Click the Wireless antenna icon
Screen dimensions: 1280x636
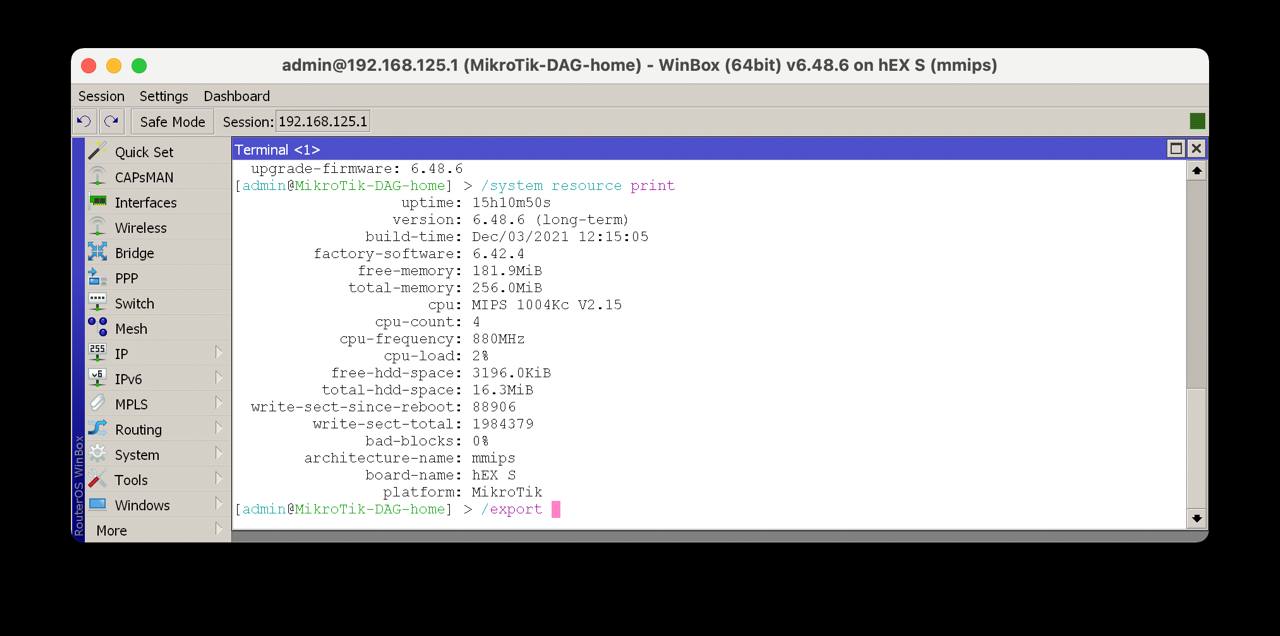[x=97, y=227]
